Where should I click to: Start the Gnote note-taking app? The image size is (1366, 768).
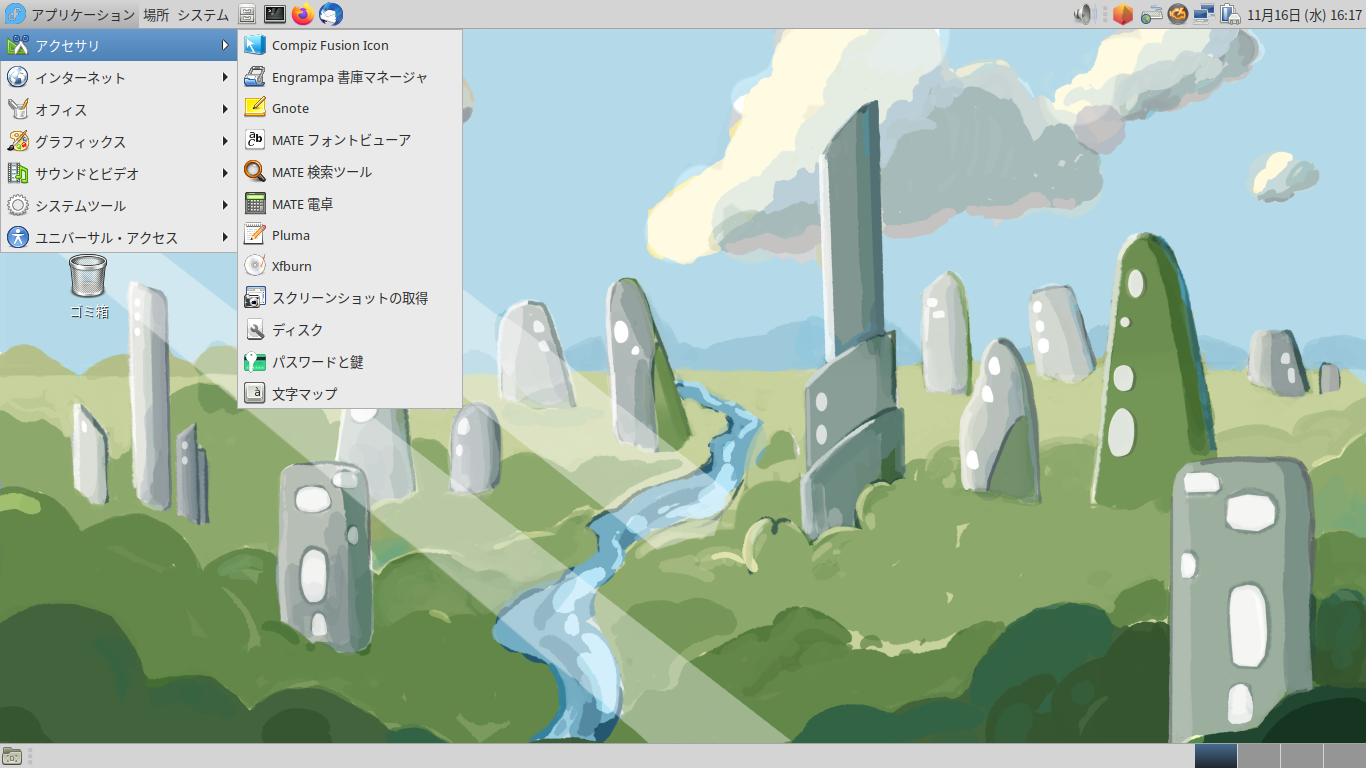(x=350, y=108)
